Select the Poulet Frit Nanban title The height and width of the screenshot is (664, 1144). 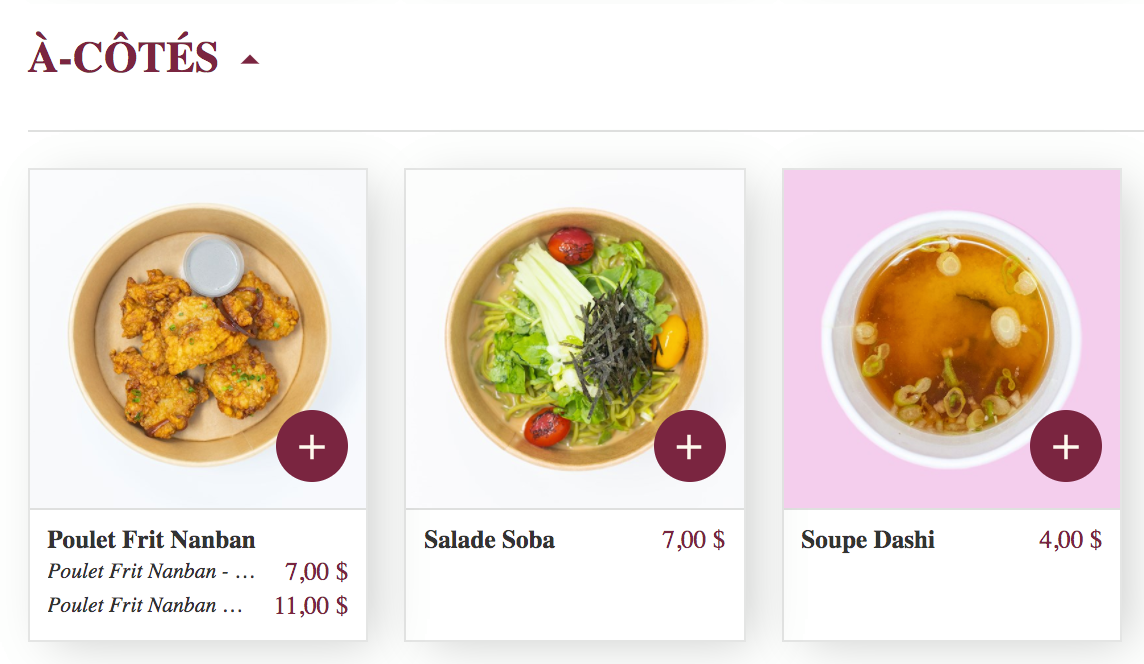click(151, 540)
